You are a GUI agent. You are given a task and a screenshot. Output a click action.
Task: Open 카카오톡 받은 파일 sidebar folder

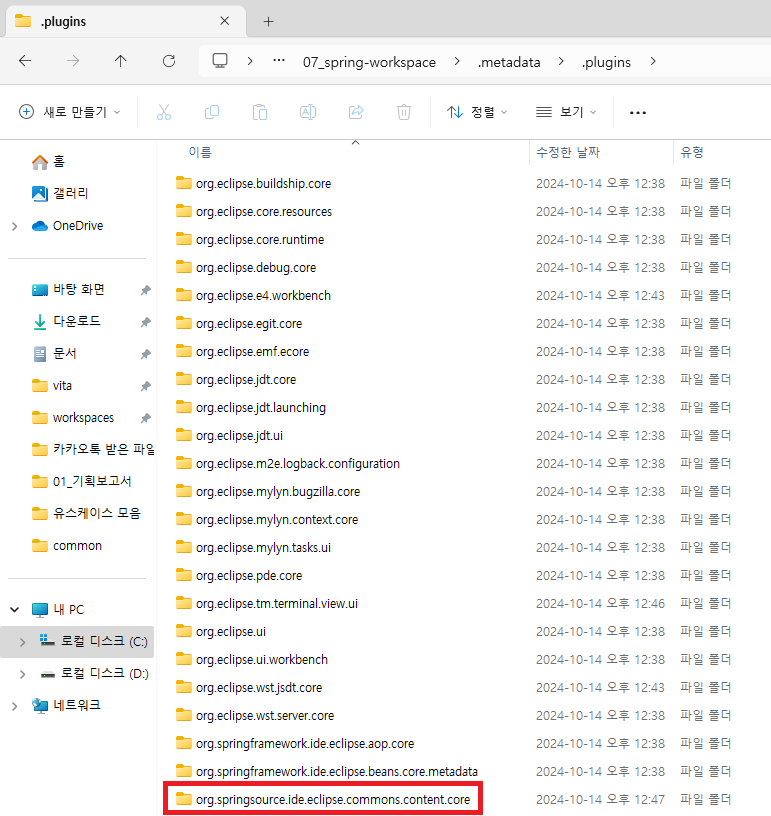[93, 450]
